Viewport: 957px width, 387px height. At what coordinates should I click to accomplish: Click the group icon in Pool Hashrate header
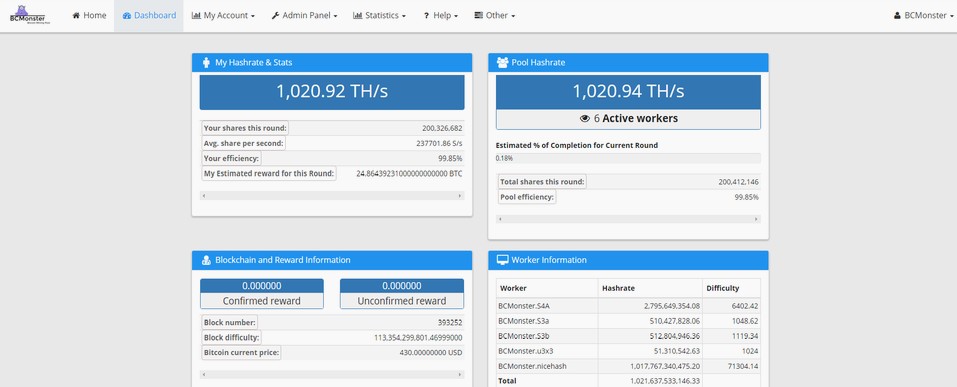502,62
